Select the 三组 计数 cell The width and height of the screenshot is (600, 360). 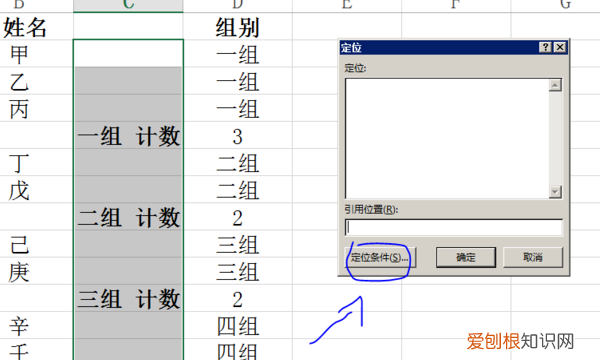128,298
